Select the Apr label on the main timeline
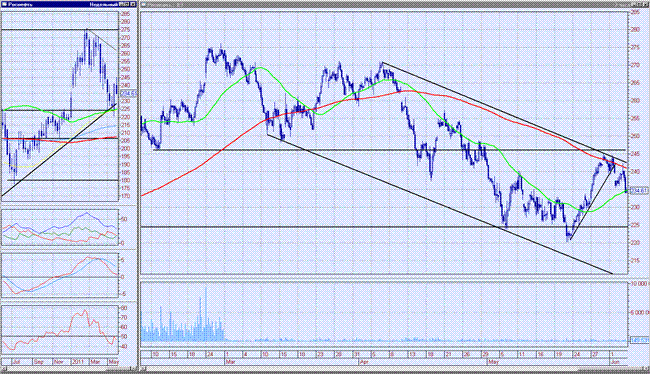This screenshot has height=374, width=650. 364,362
